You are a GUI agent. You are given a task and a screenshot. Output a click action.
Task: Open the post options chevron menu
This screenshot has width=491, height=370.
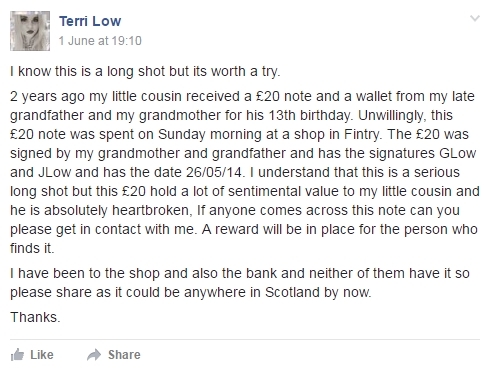475,18
